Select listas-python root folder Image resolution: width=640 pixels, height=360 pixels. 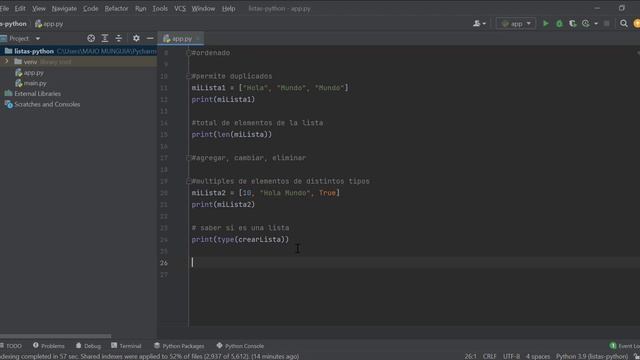click(34, 51)
